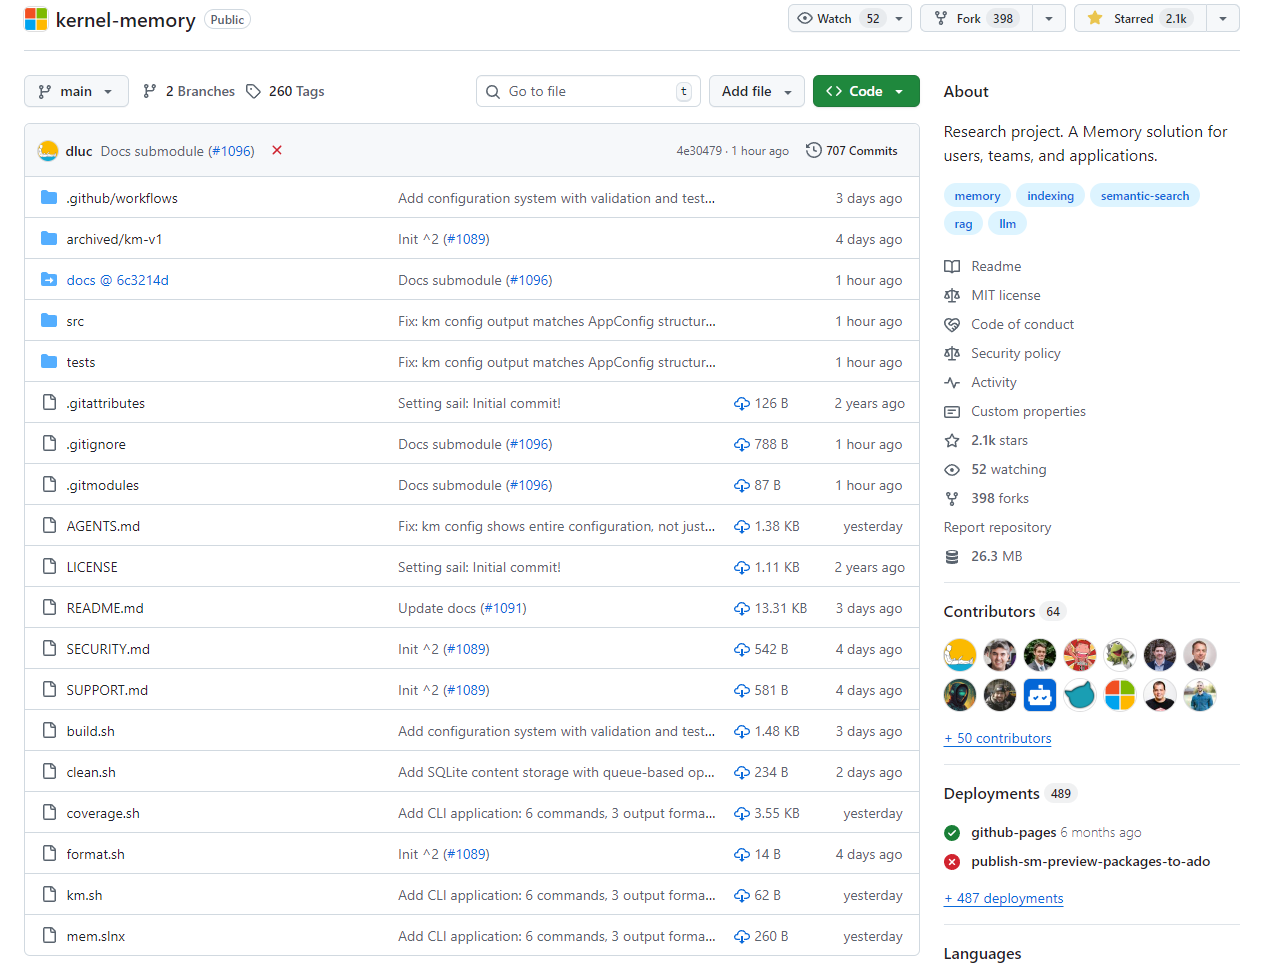This screenshot has width=1273, height=966.
Task: Open the MIT license link
Action: [x=1005, y=295]
